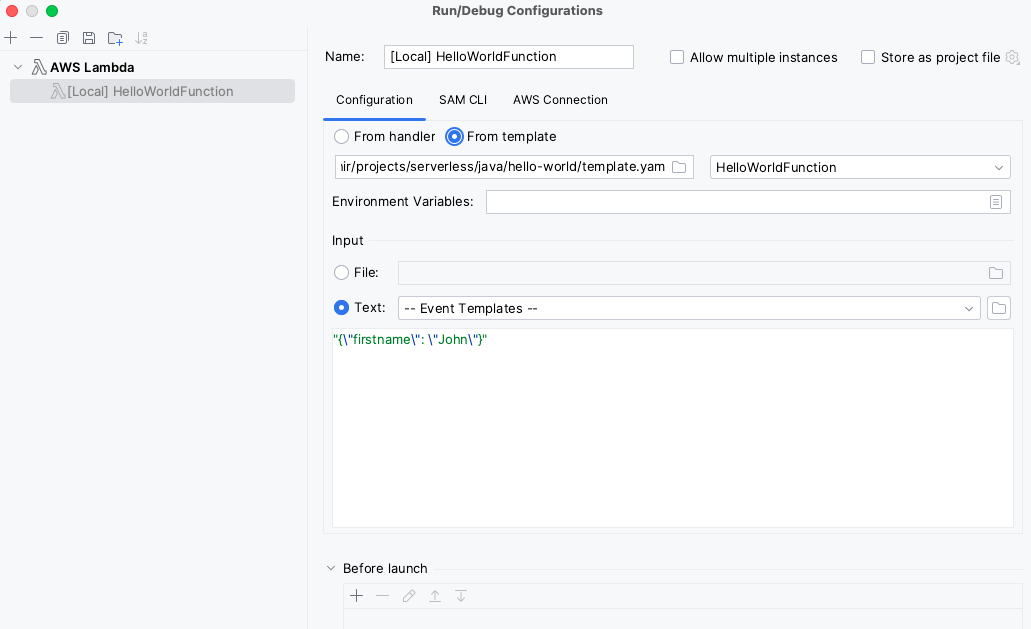Viewport: 1031px width, 629px height.
Task: Collapse the AWS Lambda tree node
Action: click(x=18, y=67)
